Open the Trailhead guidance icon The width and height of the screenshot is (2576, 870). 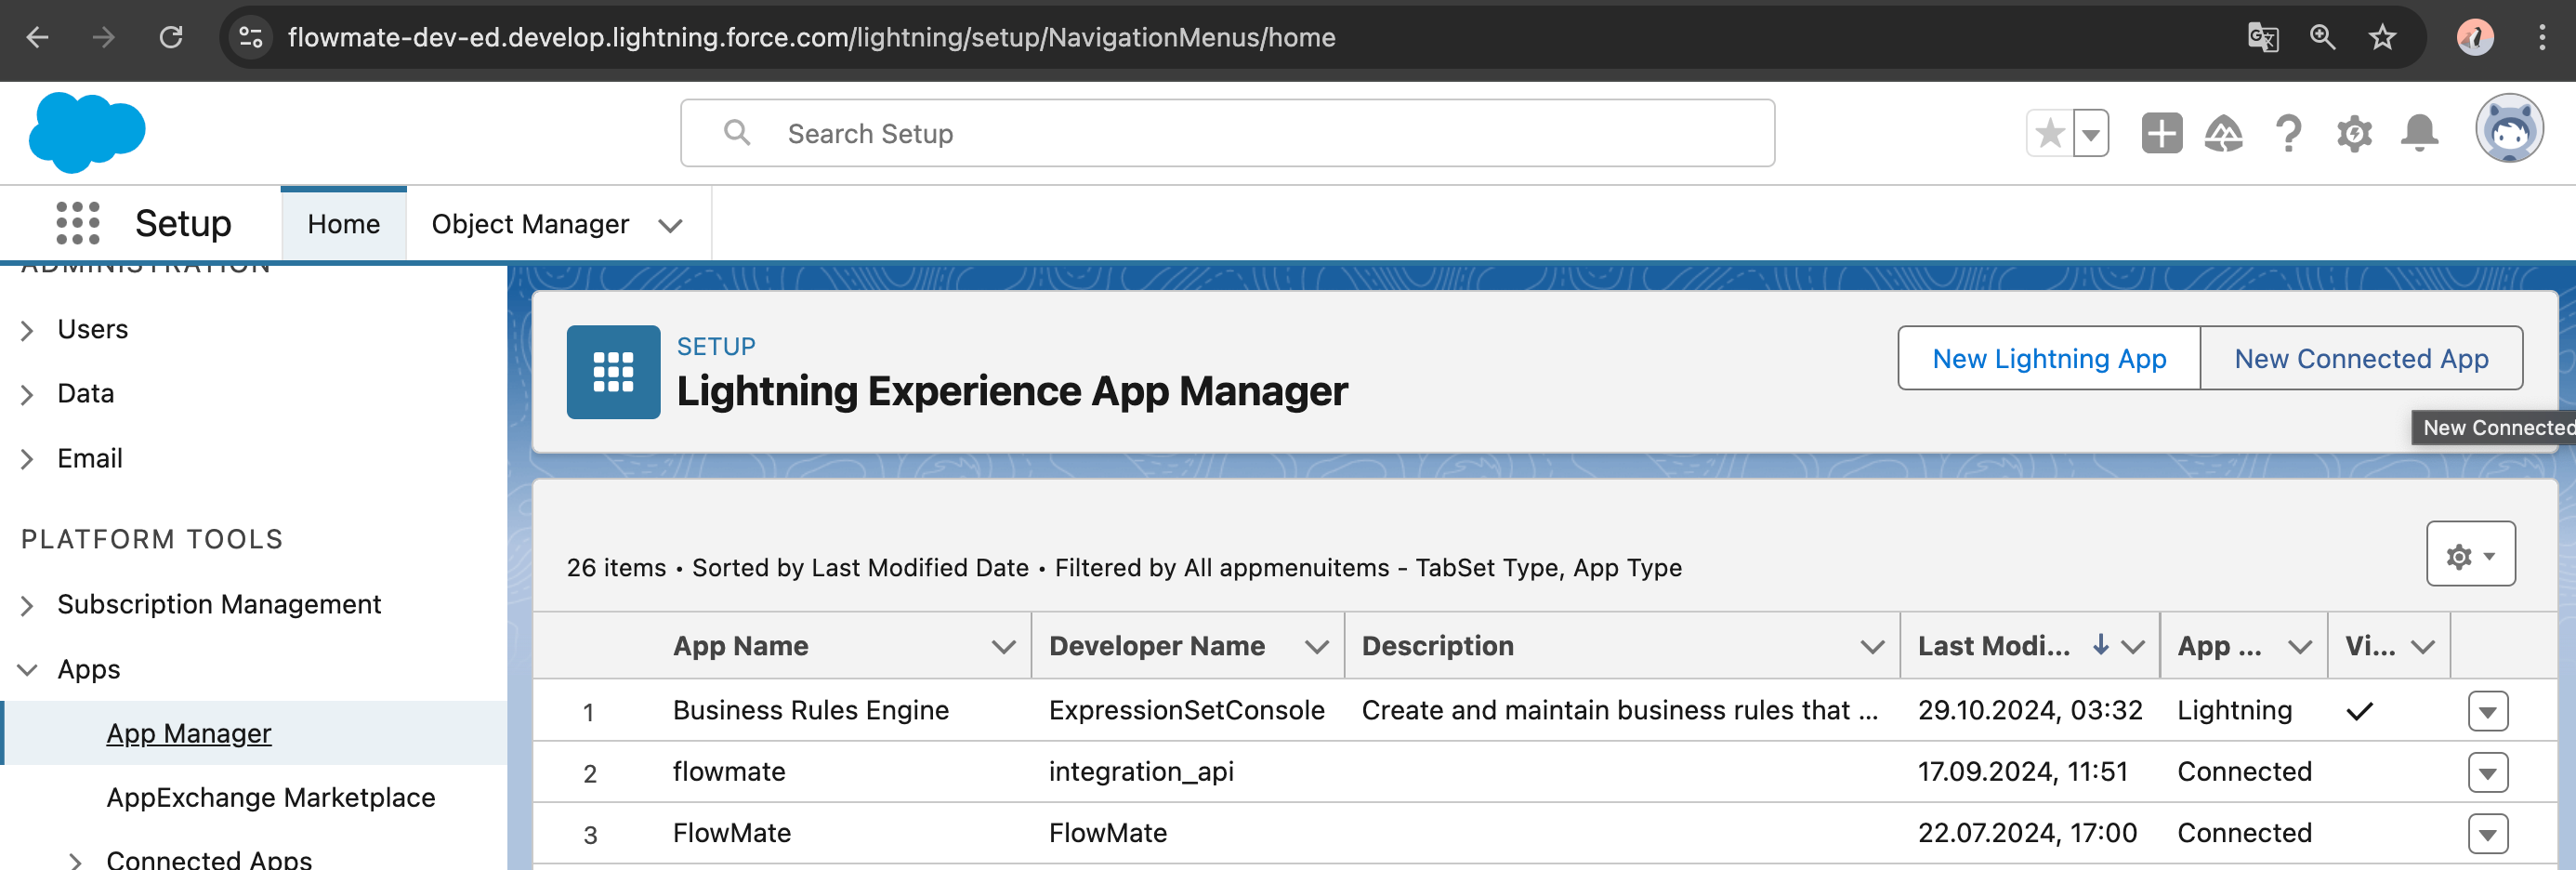pyautogui.click(x=2223, y=133)
